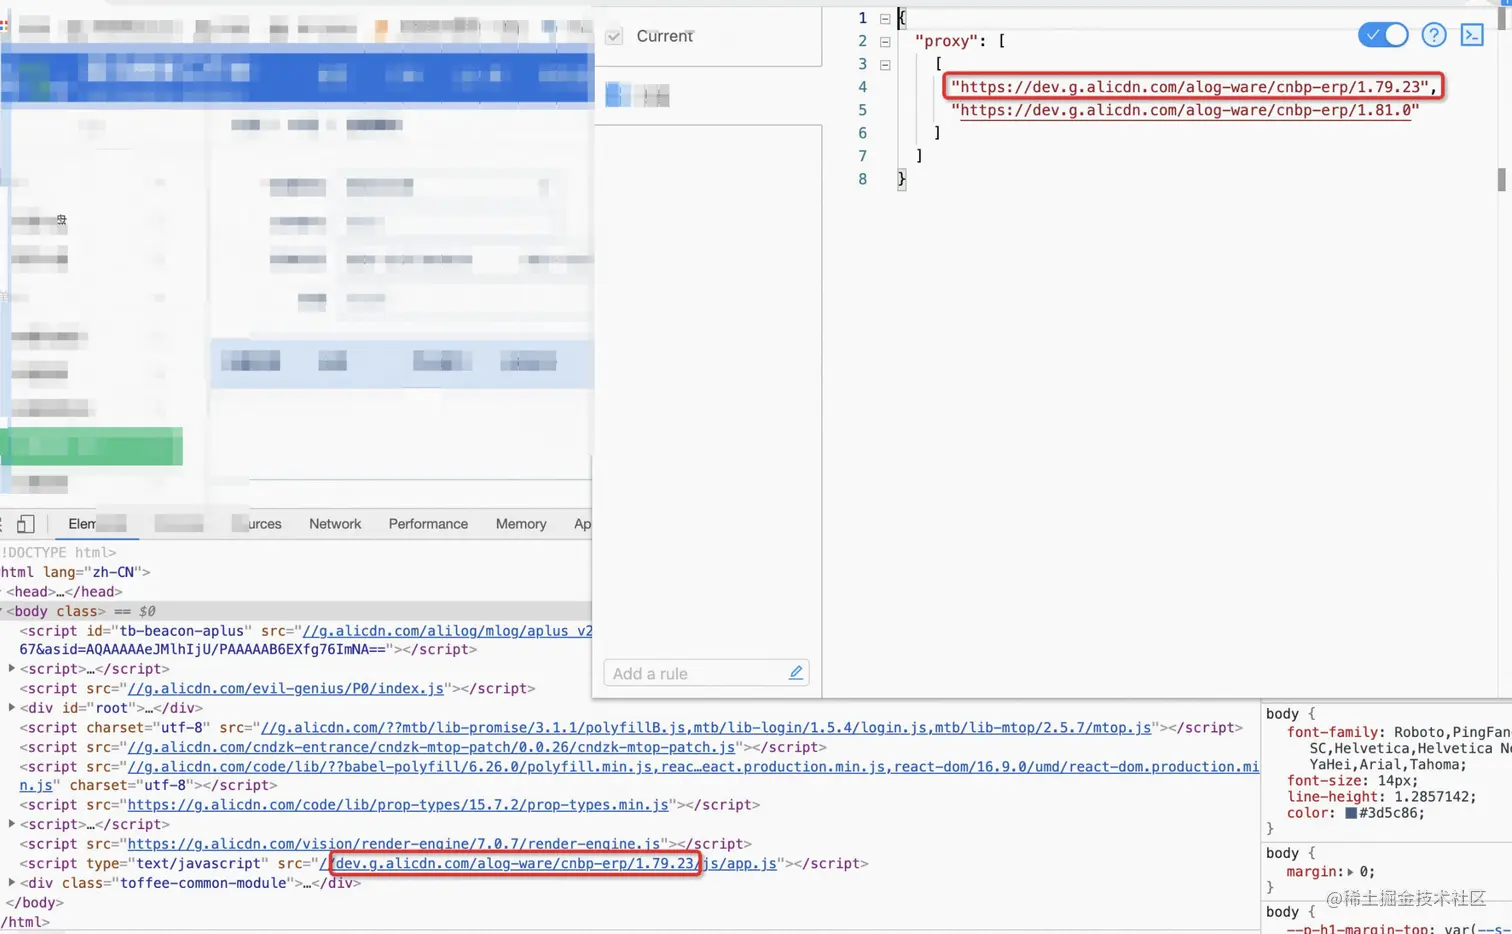Expand the toffee-common-module div node
The height and width of the screenshot is (934, 1512).
(x=12, y=883)
